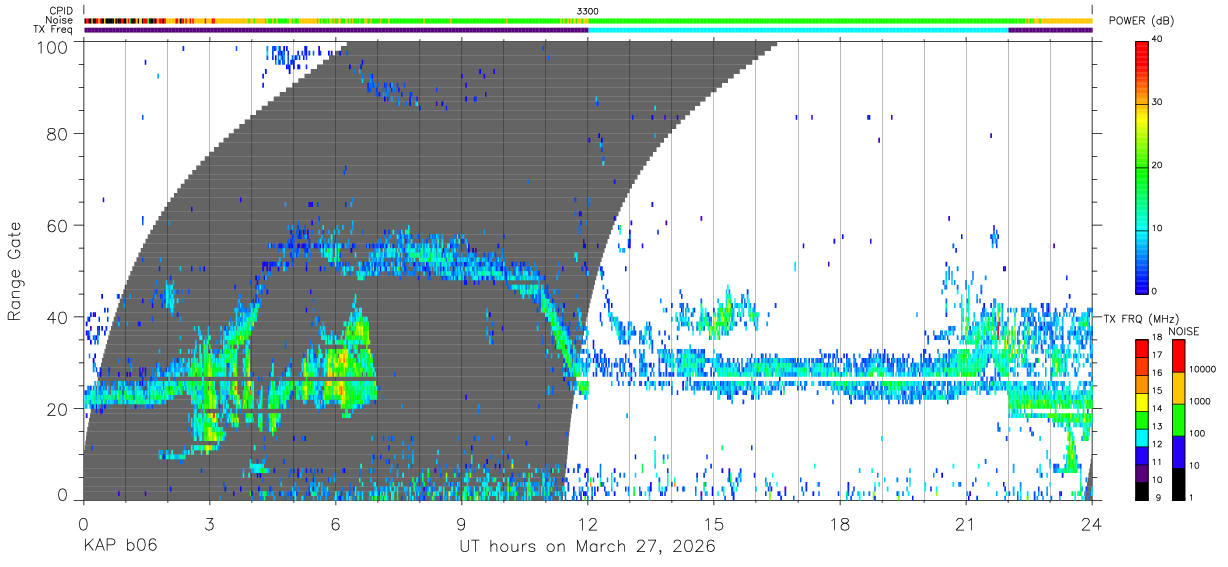The image size is (1228, 567).
Task: Click the cyan TX Freq strip after 12 UT
Action: point(798,30)
